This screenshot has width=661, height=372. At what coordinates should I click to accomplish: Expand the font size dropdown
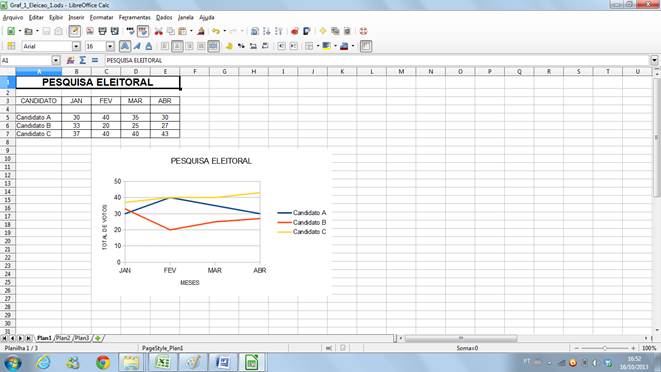tap(110, 46)
